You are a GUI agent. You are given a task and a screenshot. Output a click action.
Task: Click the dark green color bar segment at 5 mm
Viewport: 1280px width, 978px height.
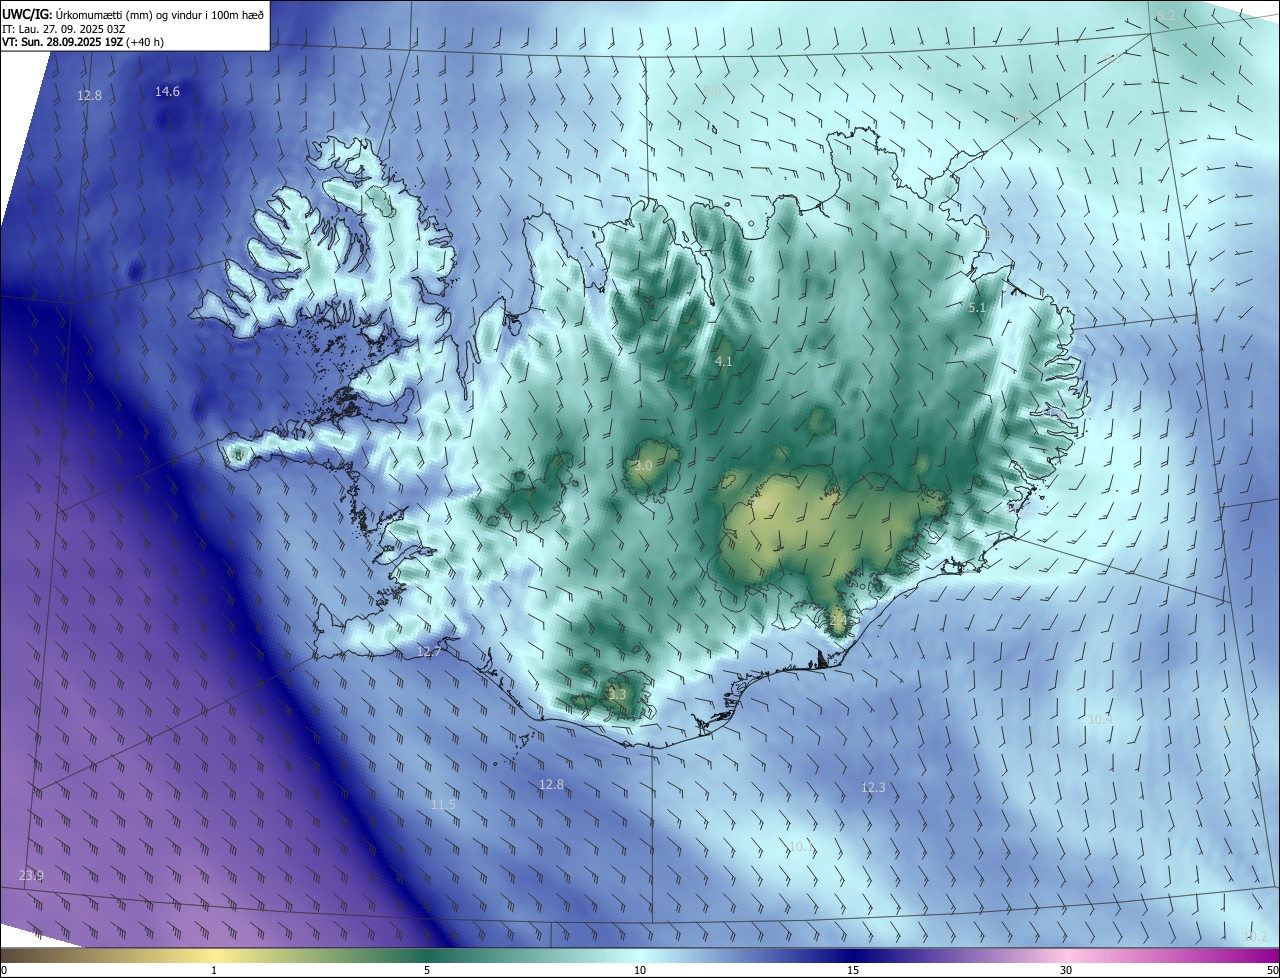(427, 956)
